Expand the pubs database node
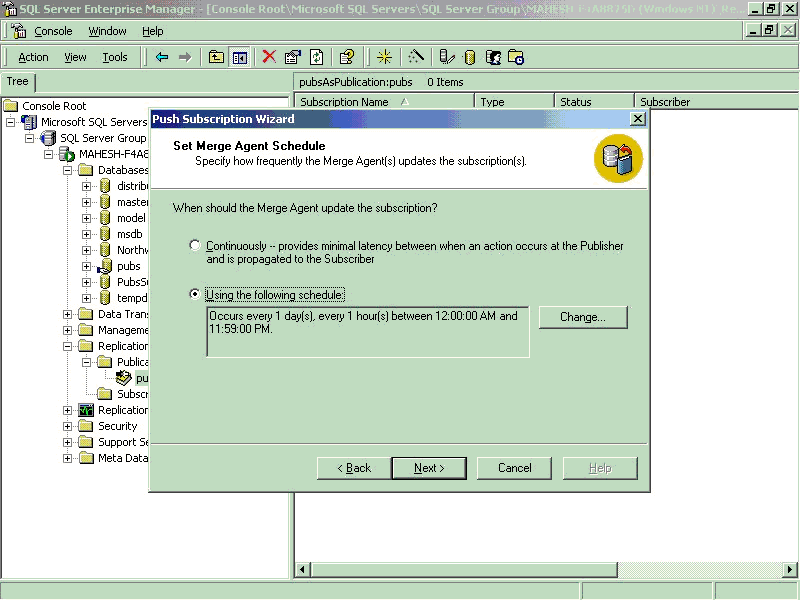 point(86,266)
